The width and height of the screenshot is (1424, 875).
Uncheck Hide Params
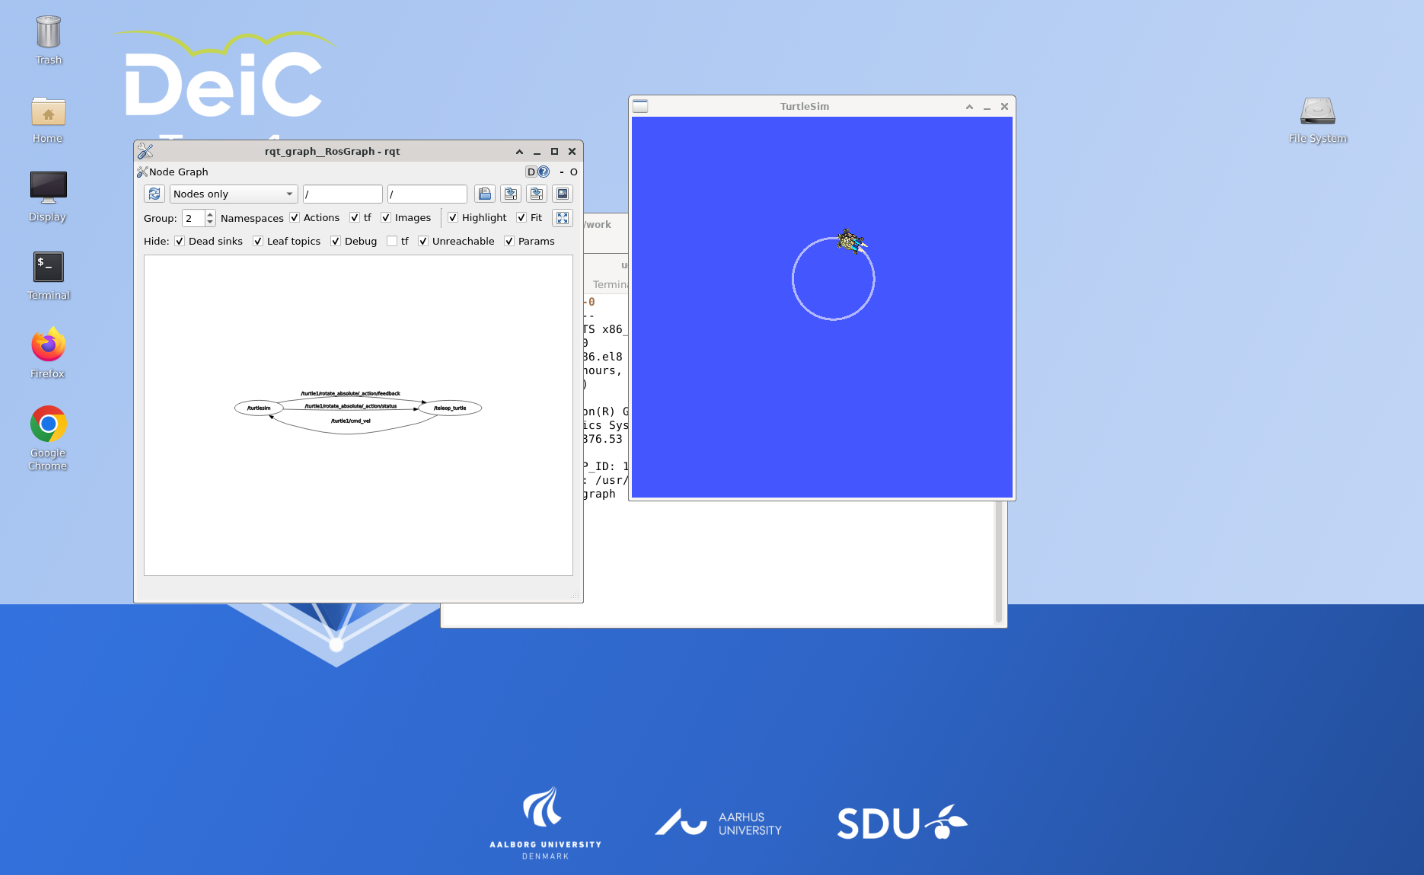509,241
